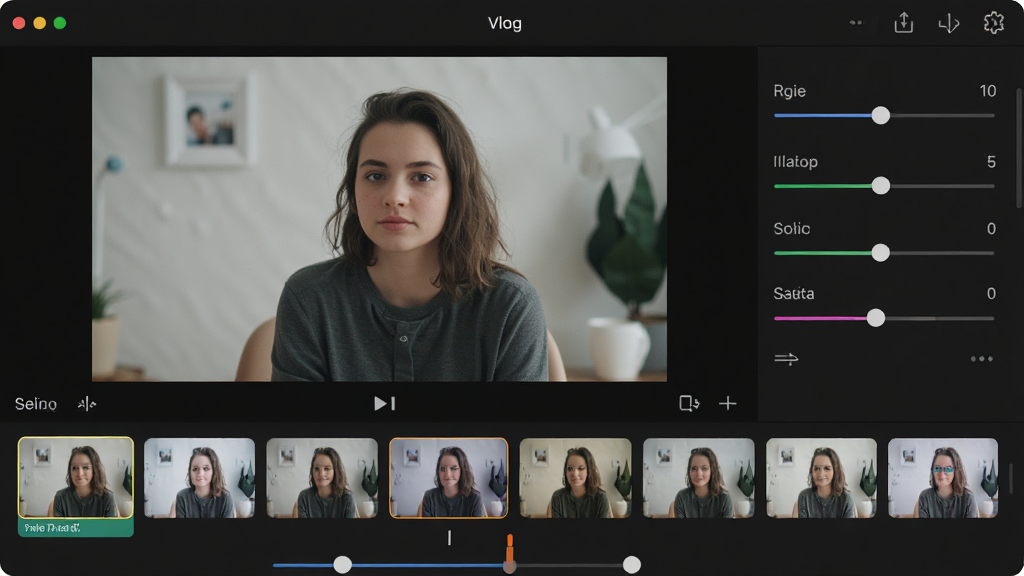Open the share/export icon in title bar
The height and width of the screenshot is (576, 1024).
[904, 23]
